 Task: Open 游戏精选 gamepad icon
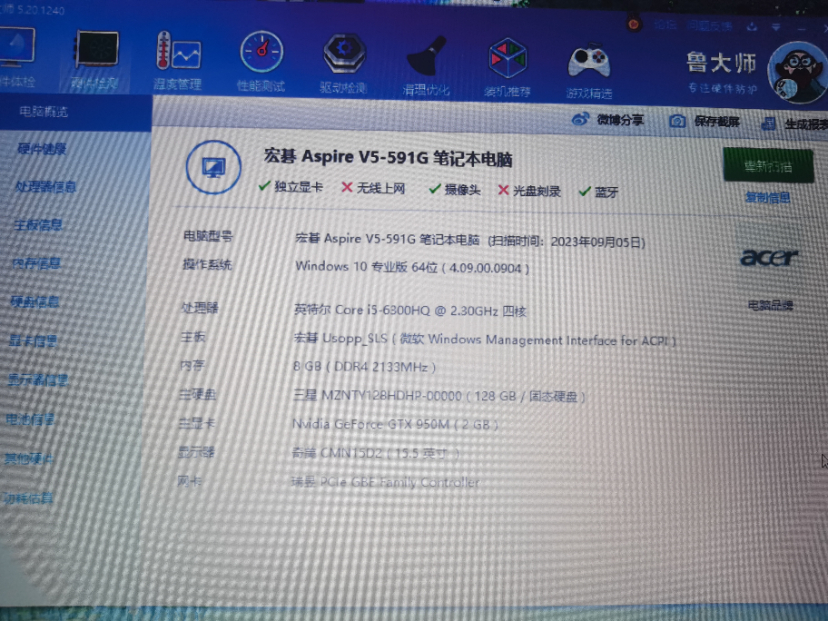pos(589,70)
